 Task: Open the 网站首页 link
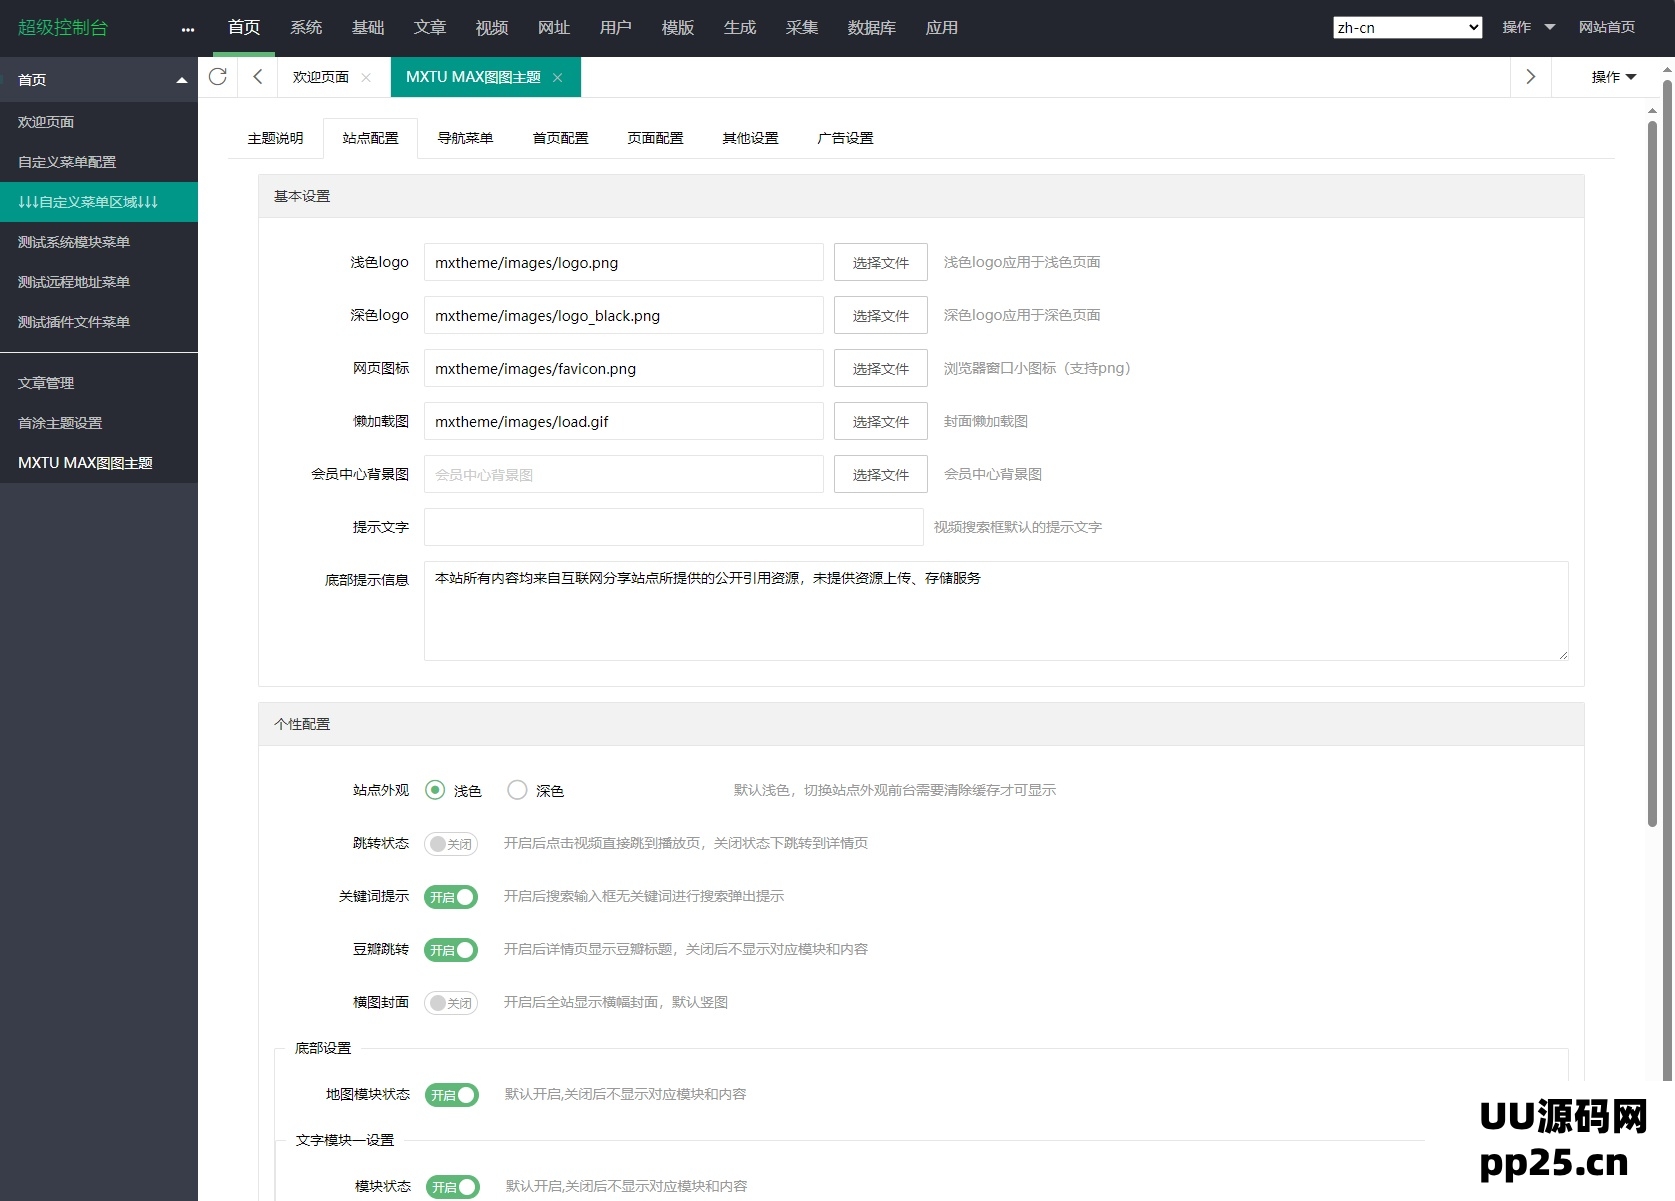[1607, 27]
